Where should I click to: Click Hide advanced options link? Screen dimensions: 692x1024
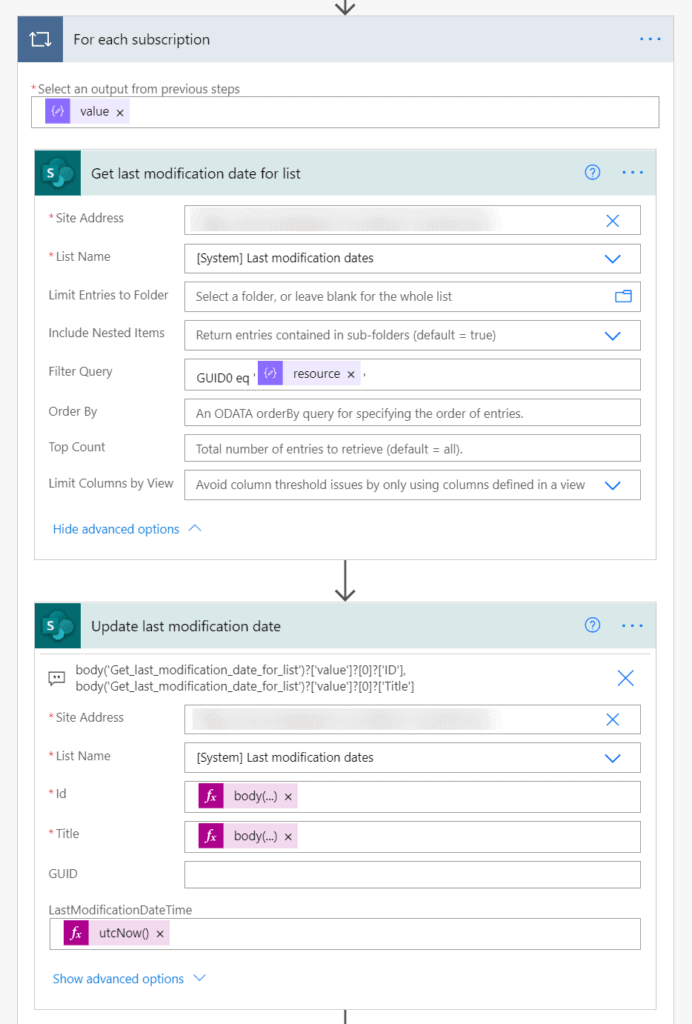[x=116, y=529]
